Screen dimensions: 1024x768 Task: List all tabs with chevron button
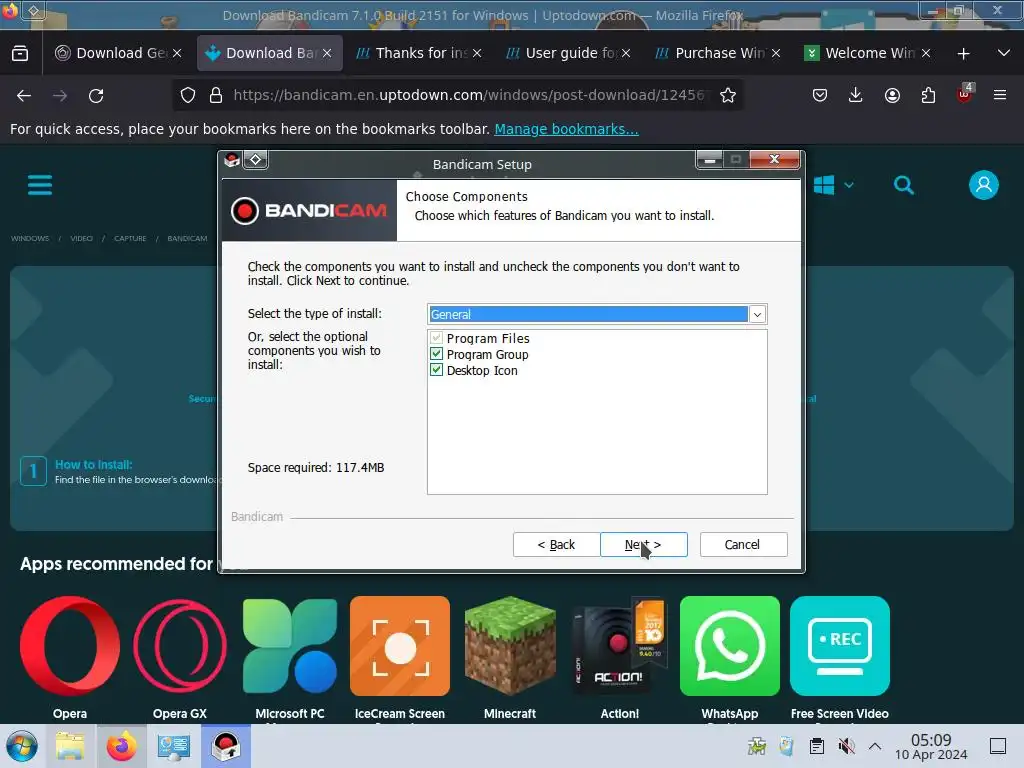click(x=1004, y=53)
